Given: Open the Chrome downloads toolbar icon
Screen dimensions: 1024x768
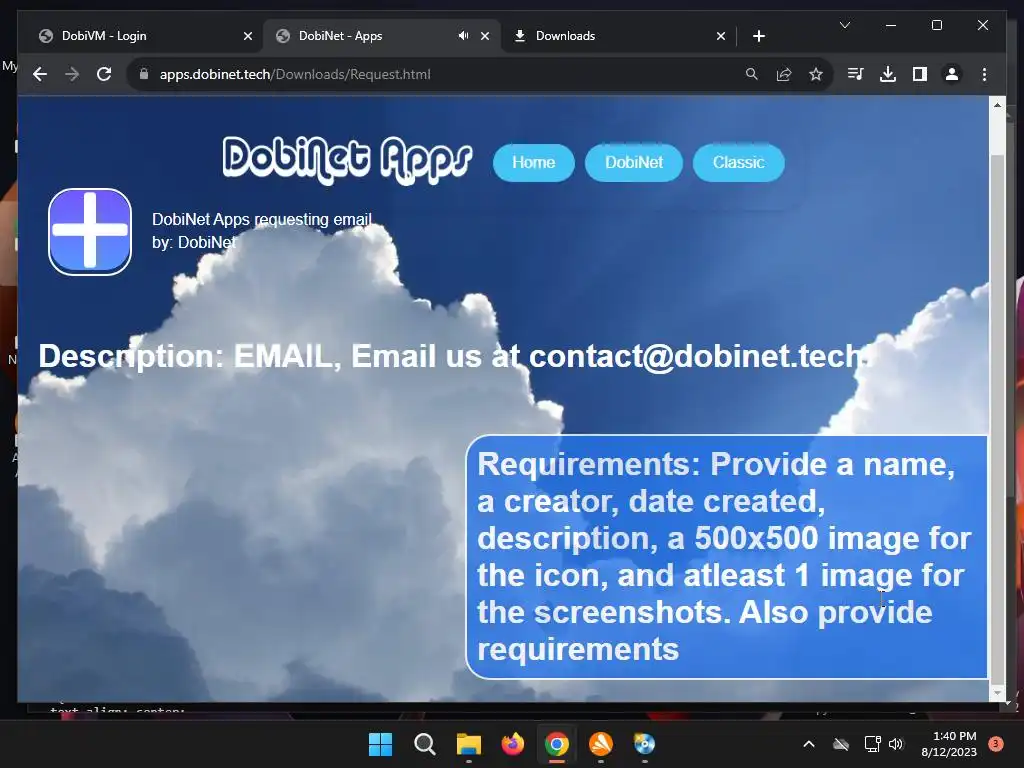Looking at the screenshot, I should pyautogui.click(x=888, y=74).
